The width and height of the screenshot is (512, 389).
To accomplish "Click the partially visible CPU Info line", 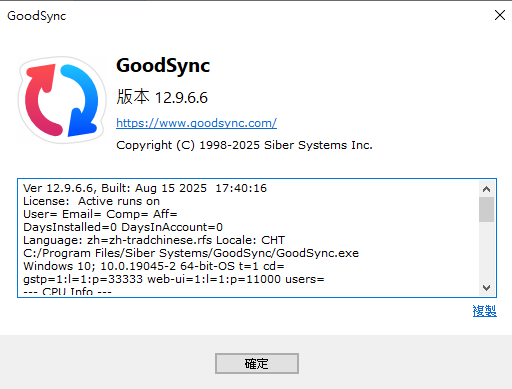I will pyautogui.click(x=67, y=291).
